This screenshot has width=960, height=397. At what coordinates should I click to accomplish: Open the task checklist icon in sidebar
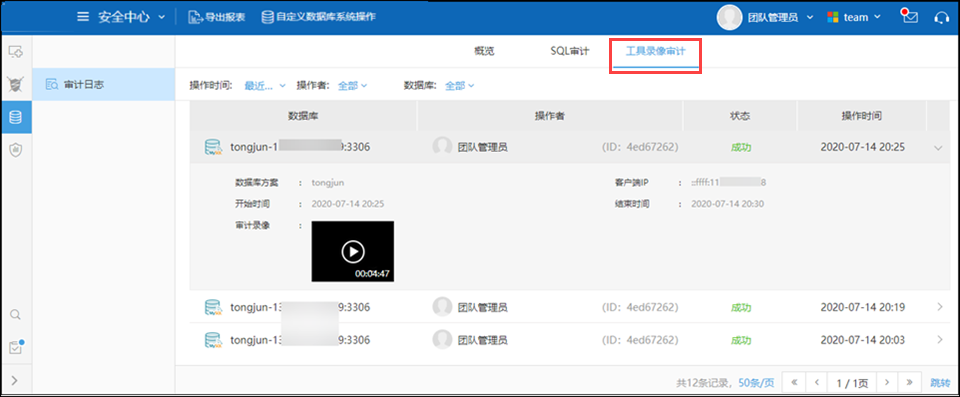tap(16, 347)
